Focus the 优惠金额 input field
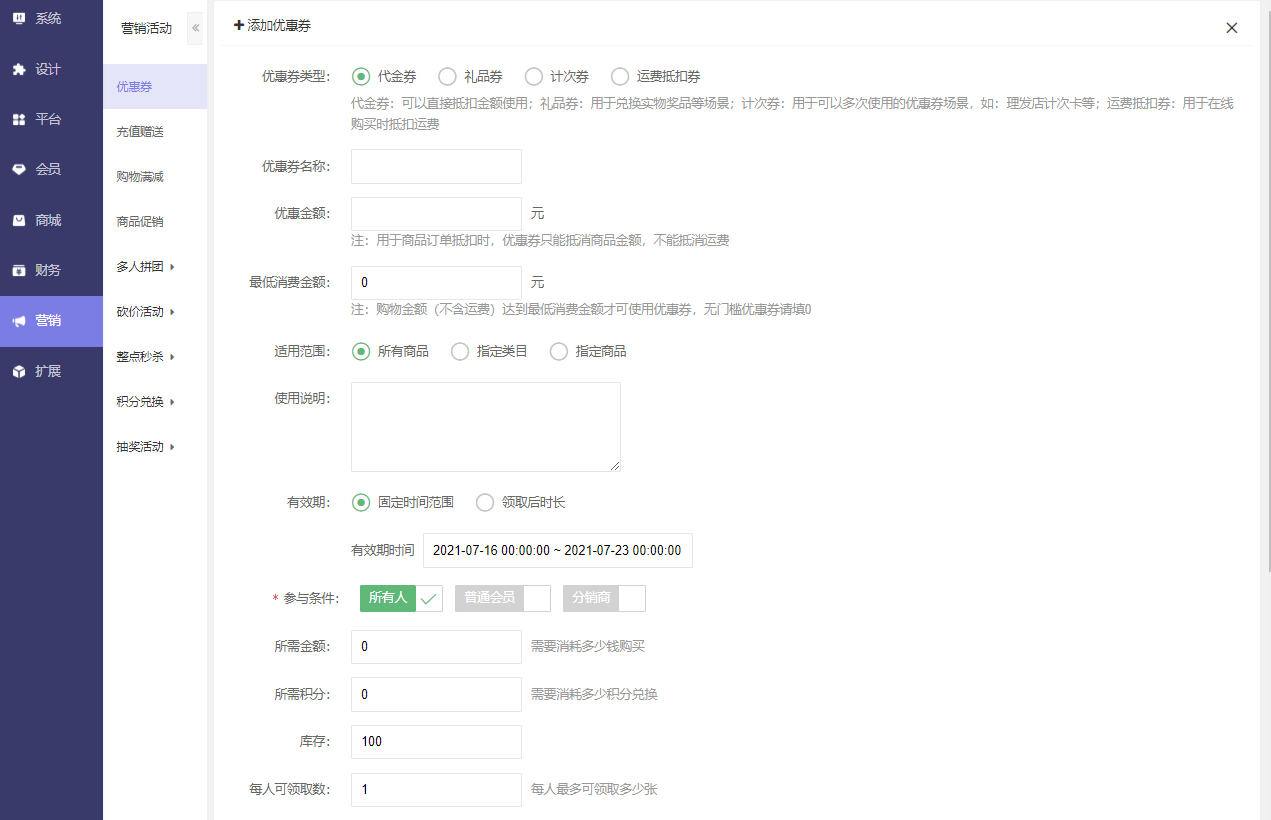Image resolution: width=1271 pixels, height=820 pixels. point(436,214)
